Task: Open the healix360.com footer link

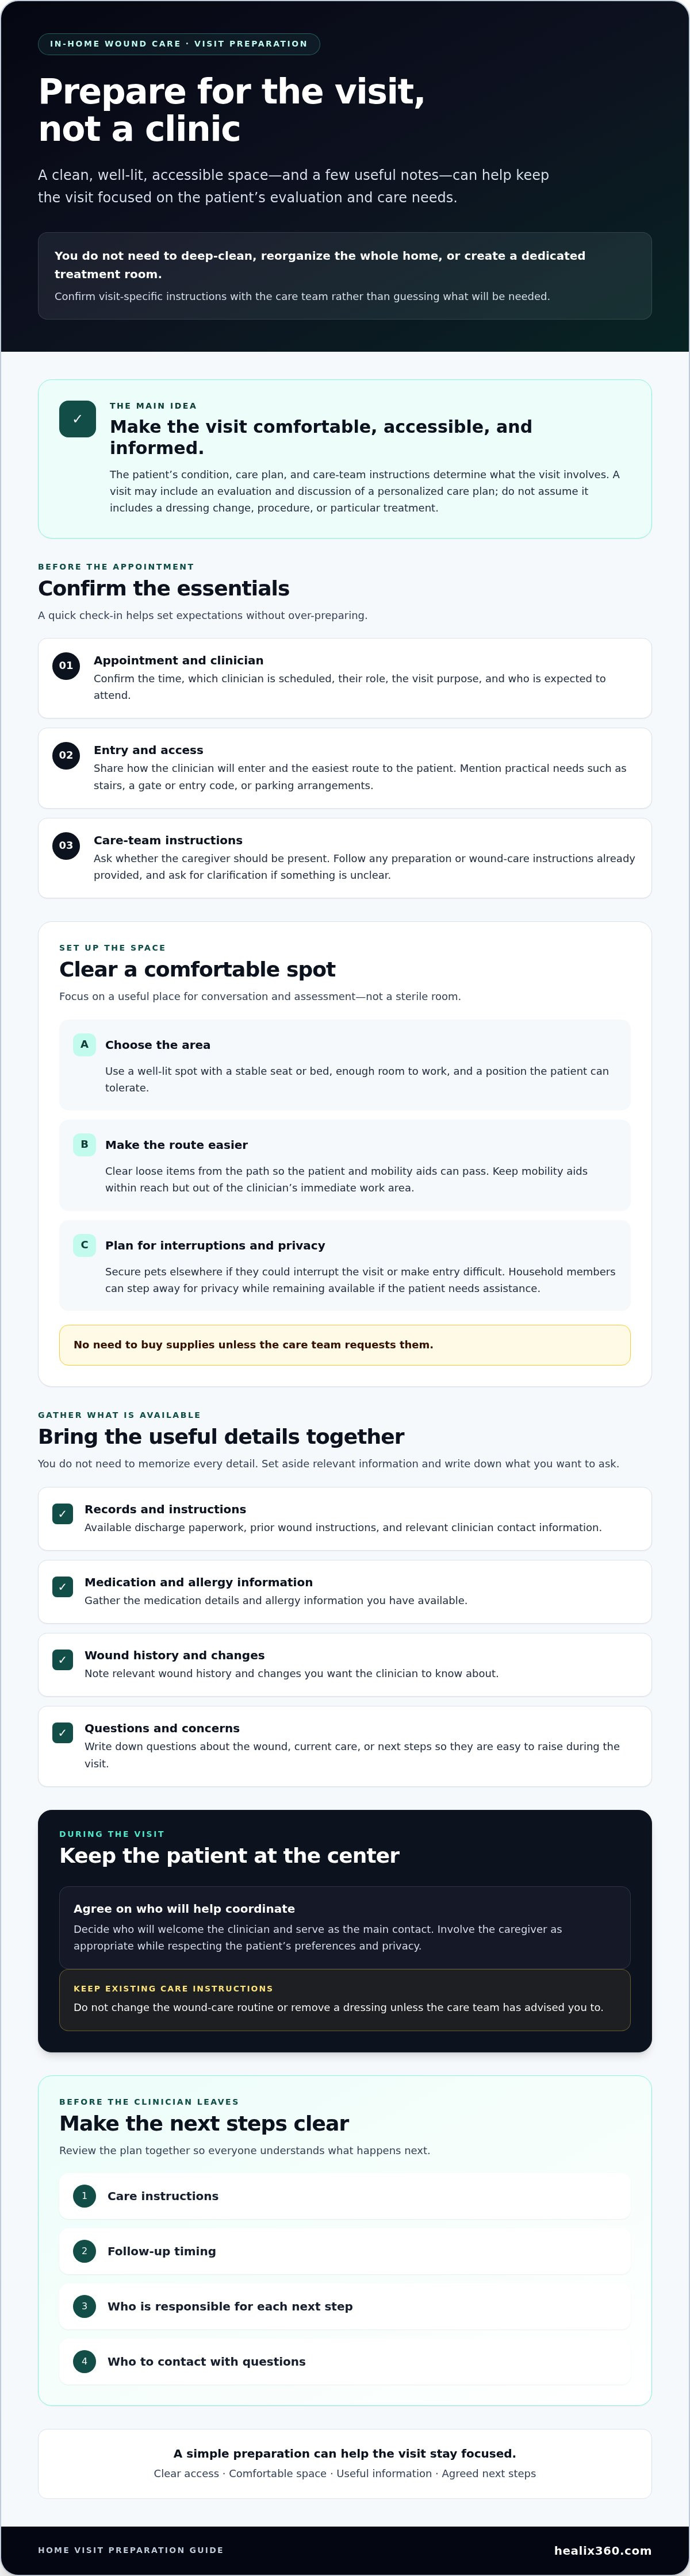Action: (602, 2550)
